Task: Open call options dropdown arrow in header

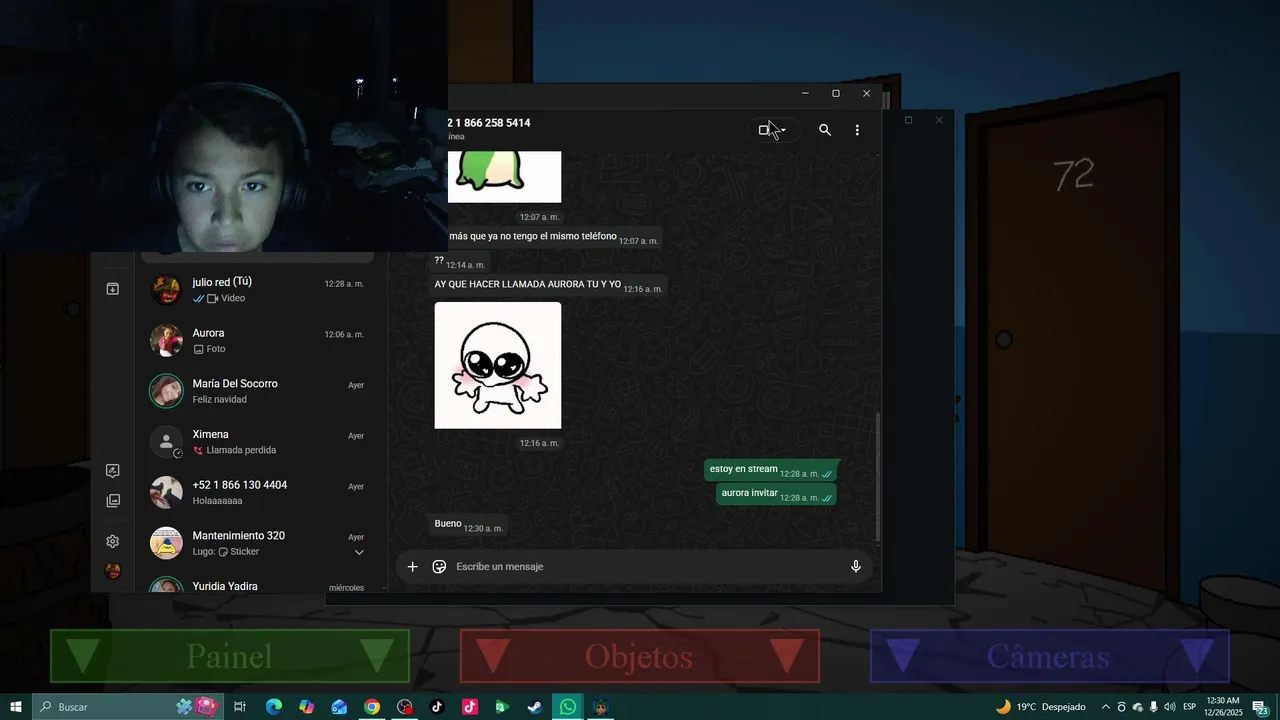Action: 784,130
